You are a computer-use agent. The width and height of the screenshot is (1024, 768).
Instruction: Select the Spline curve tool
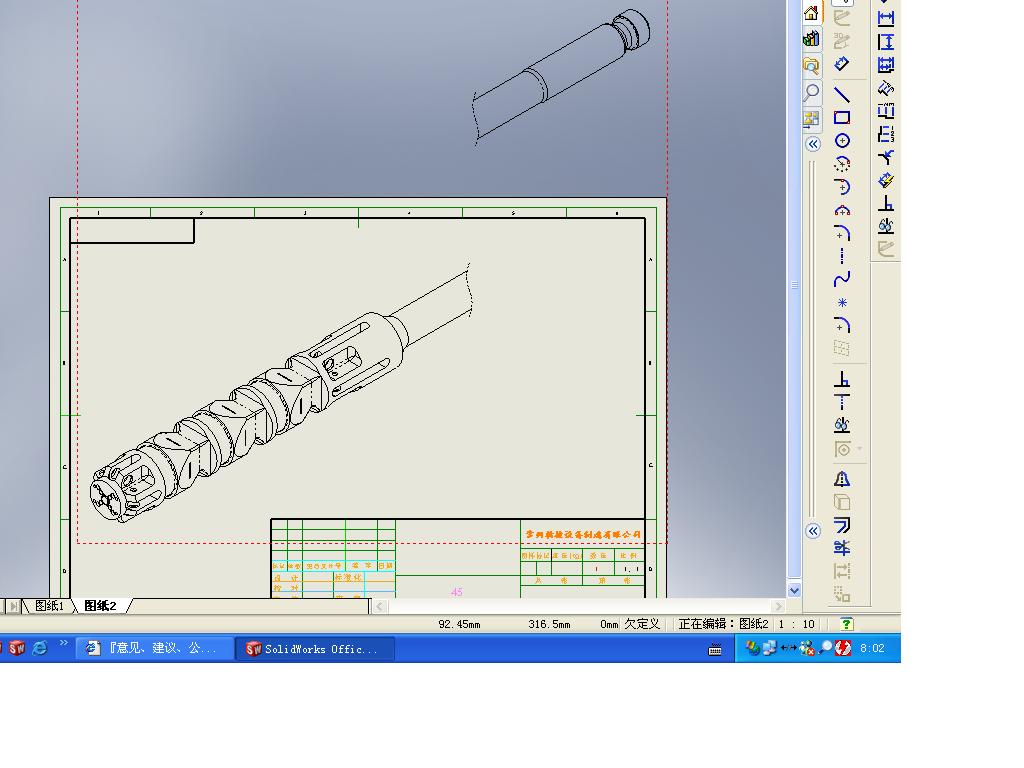(x=842, y=280)
